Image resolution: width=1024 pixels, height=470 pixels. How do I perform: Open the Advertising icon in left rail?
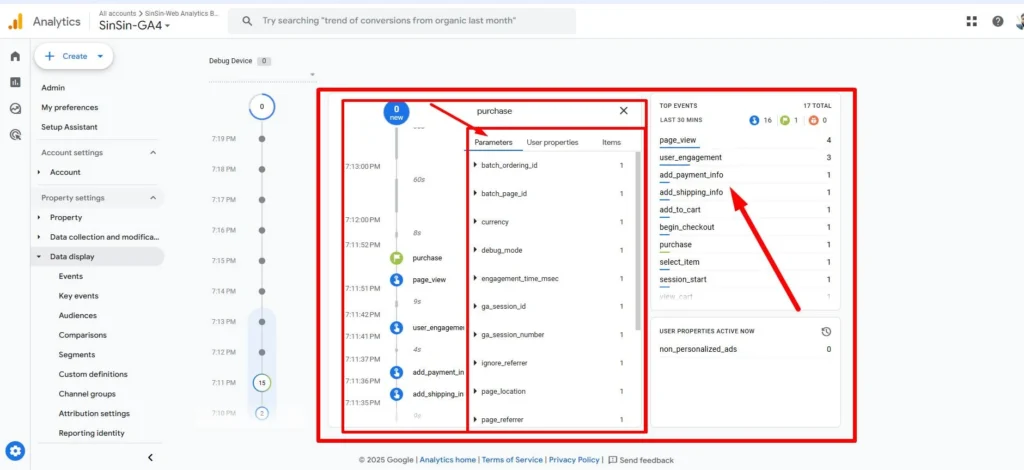[x=15, y=135]
